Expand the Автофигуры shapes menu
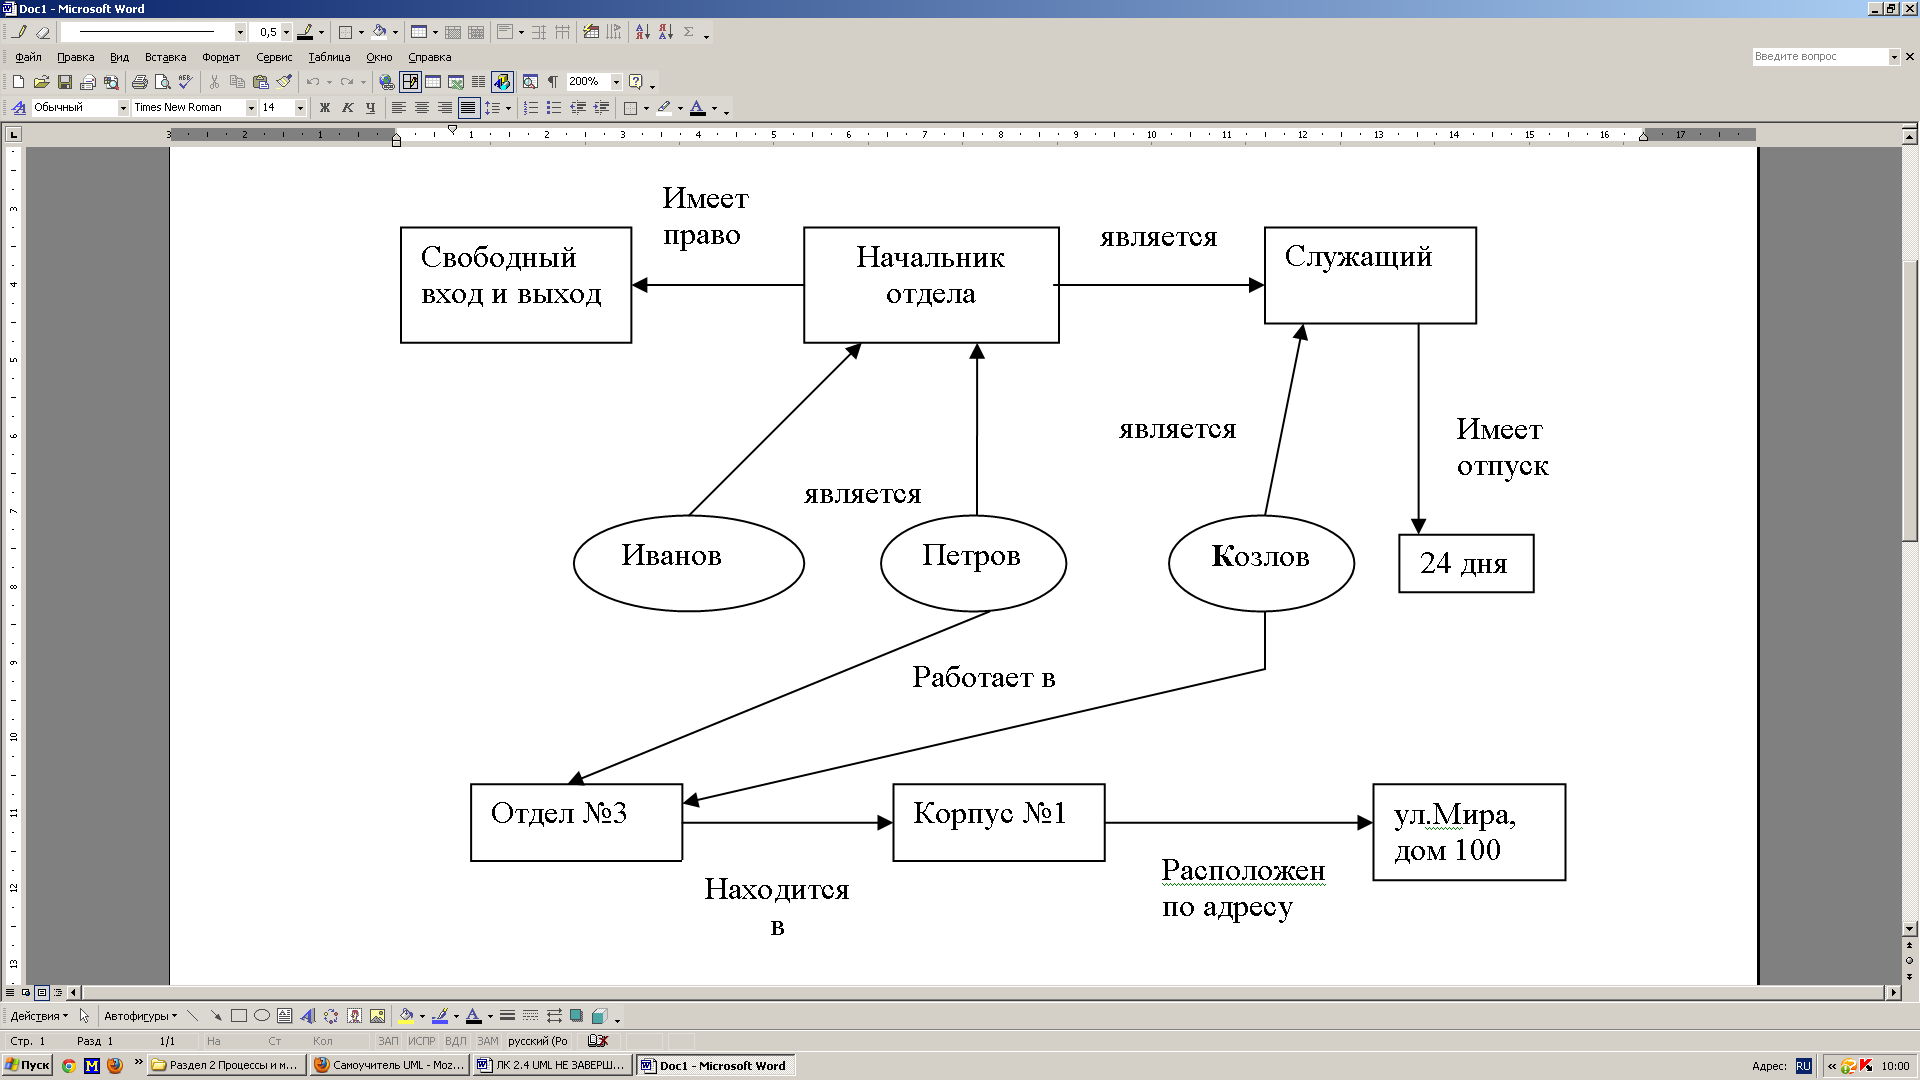Viewport: 1920px width, 1080px height. [140, 1016]
